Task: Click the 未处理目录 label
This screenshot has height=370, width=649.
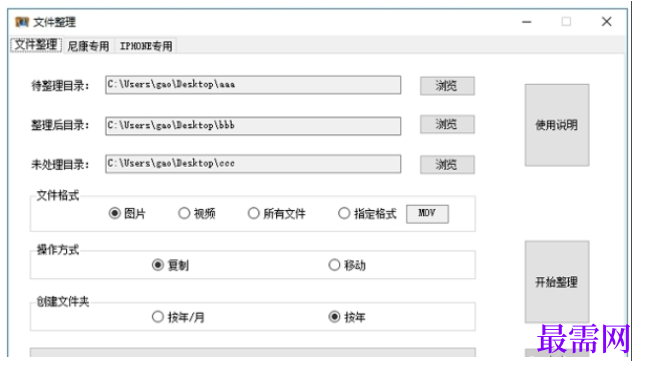Action: [60, 165]
